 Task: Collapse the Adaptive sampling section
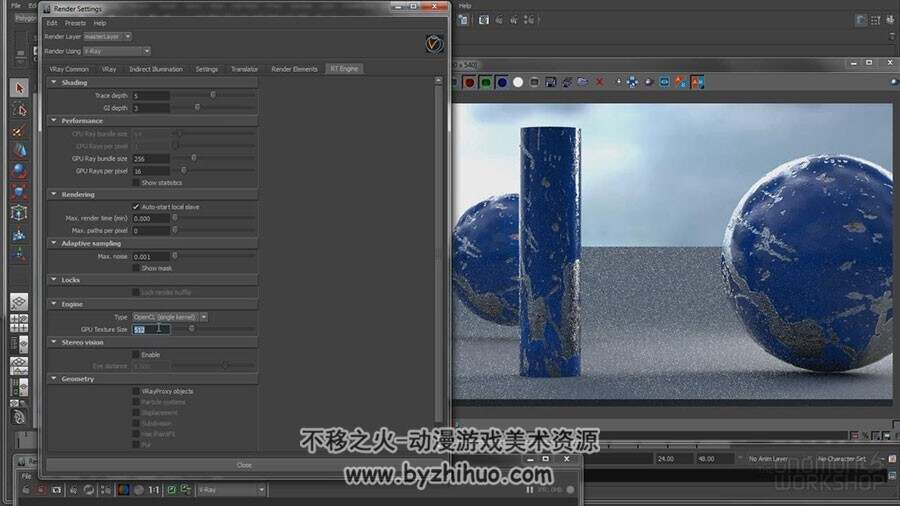[54, 243]
